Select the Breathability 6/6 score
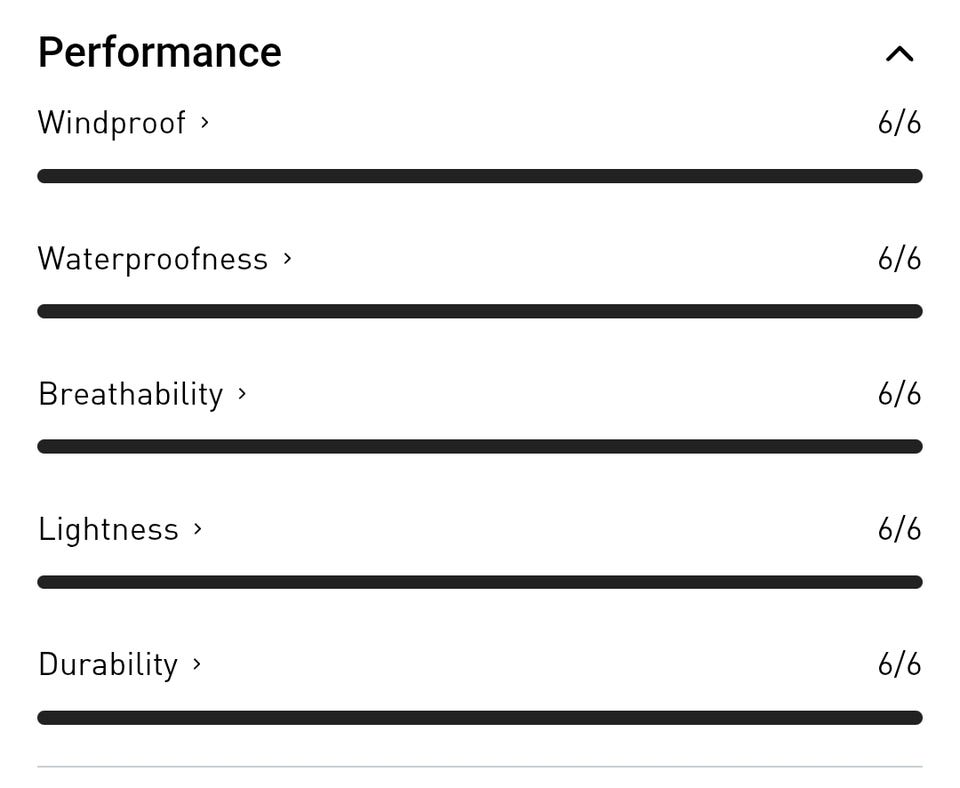 pos(899,394)
